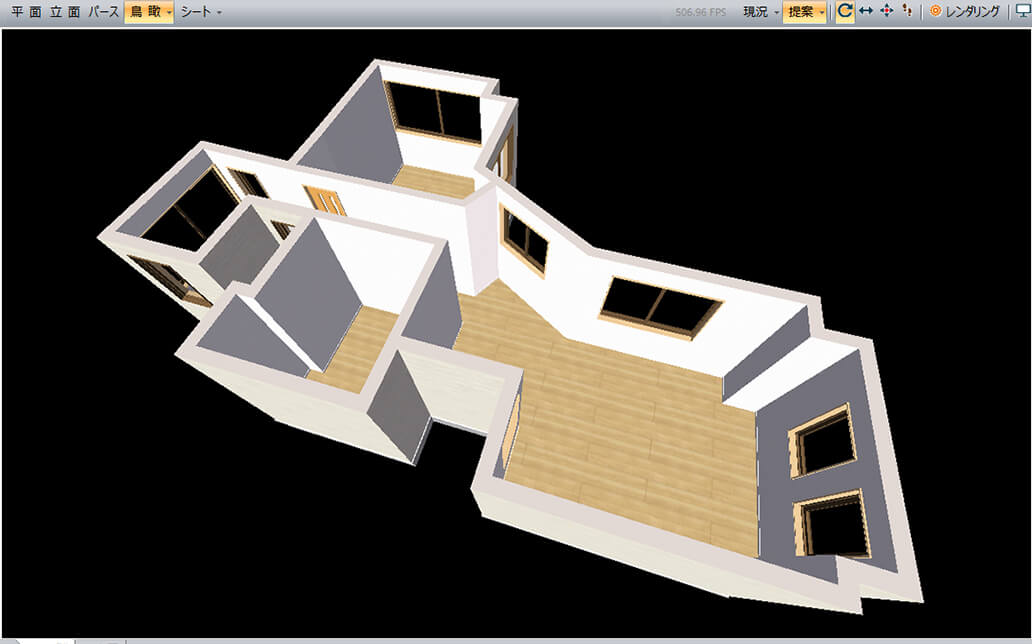Viewport: 1032px width, 644px height.
Task: Expand the 鳥瞰 dropdown arrow
Action: 169,13
